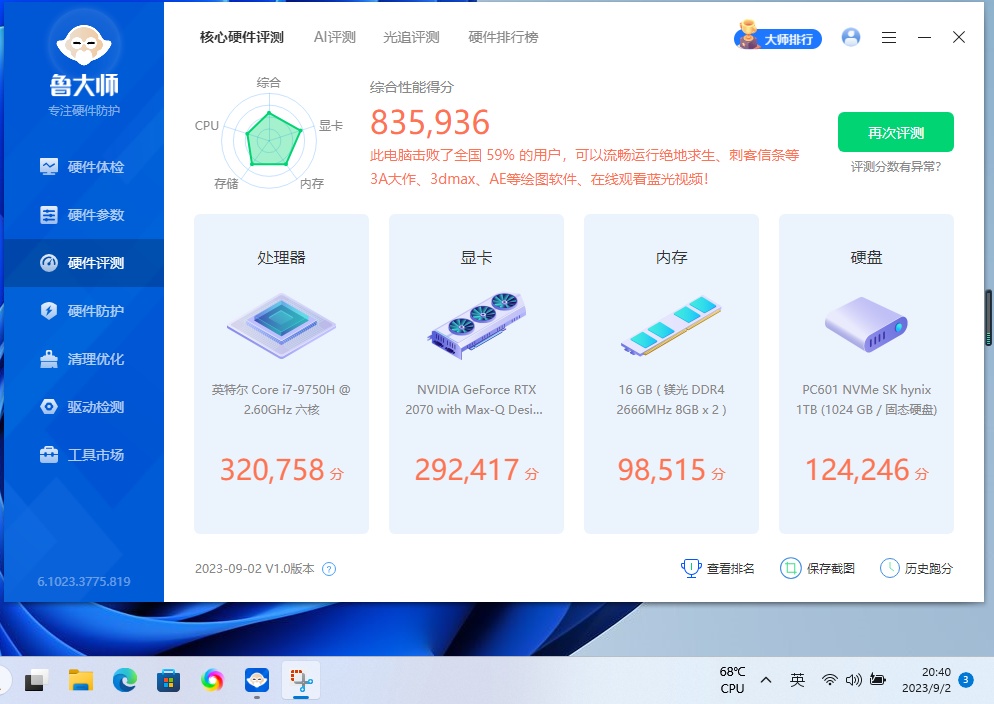
Task: Select 硬件评测 in the sidebar
Action: (x=83, y=263)
